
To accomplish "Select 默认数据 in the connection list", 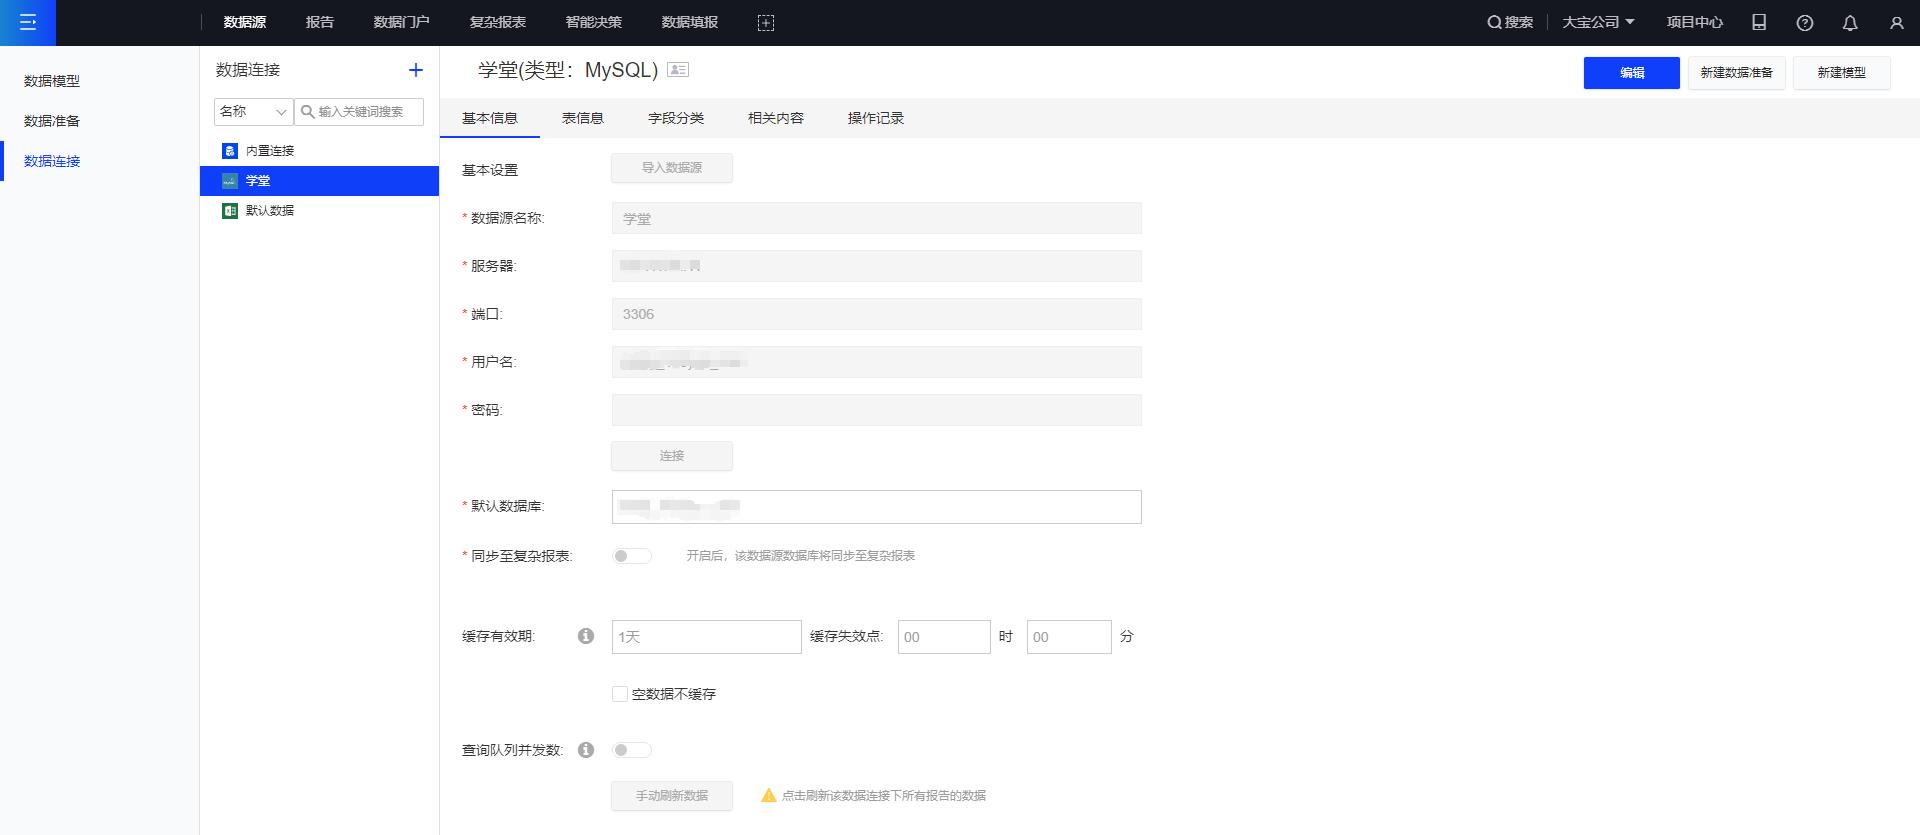I will point(270,211).
